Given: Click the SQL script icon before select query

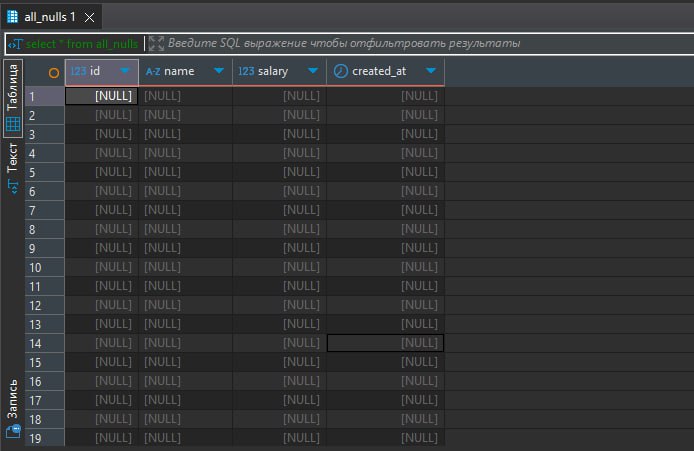Looking at the screenshot, I should (15, 44).
